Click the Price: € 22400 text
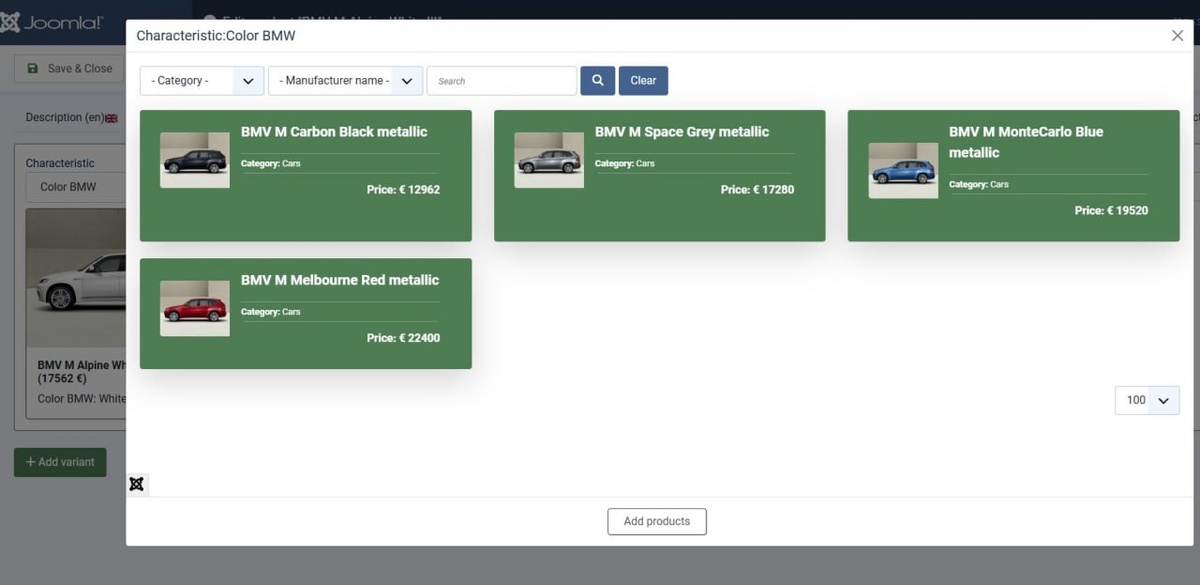Screen dimensions: 1200x585 (403, 338)
